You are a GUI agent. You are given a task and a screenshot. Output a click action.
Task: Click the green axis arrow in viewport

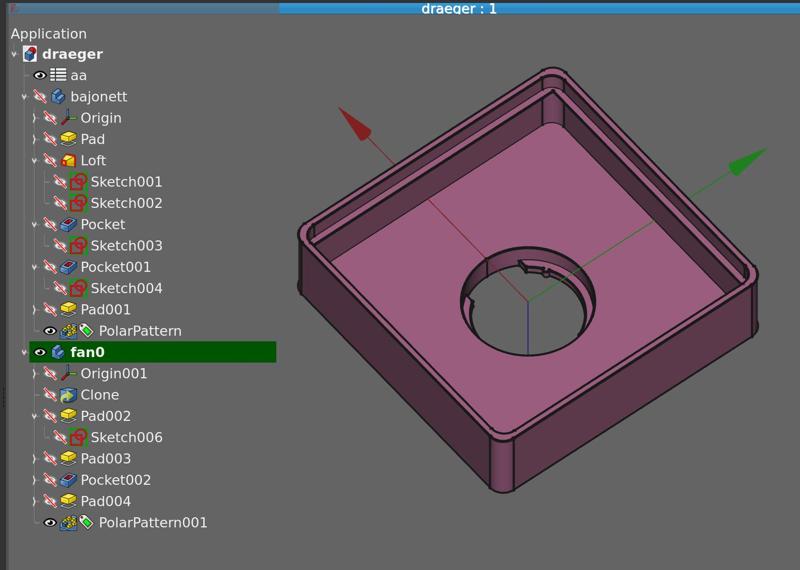click(x=747, y=162)
